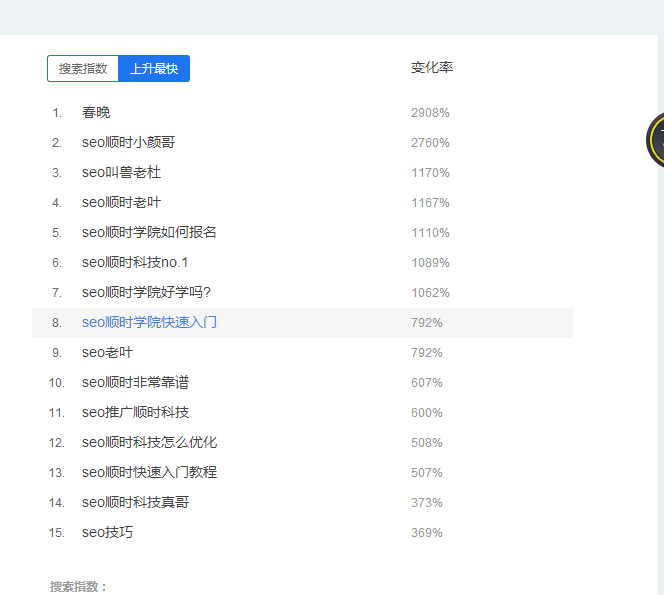The image size is (664, 595).
Task: Click highlighted seo顺时学院快速入门 link
Action: point(149,323)
